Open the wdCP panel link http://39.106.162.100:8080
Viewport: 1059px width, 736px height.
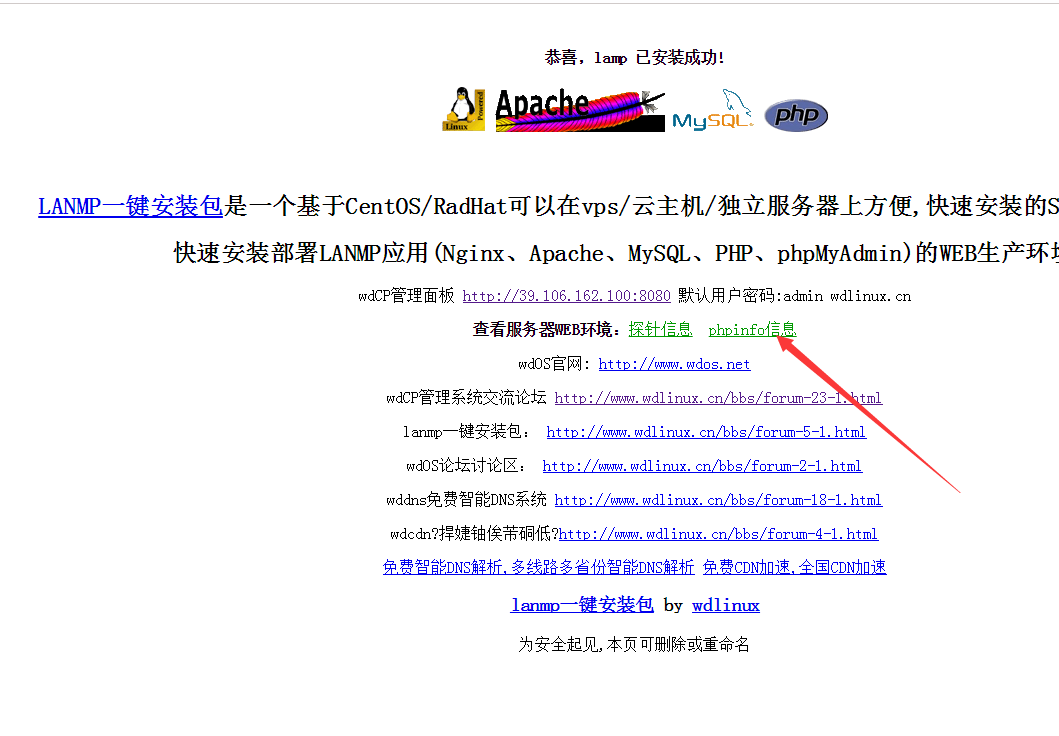(x=567, y=296)
